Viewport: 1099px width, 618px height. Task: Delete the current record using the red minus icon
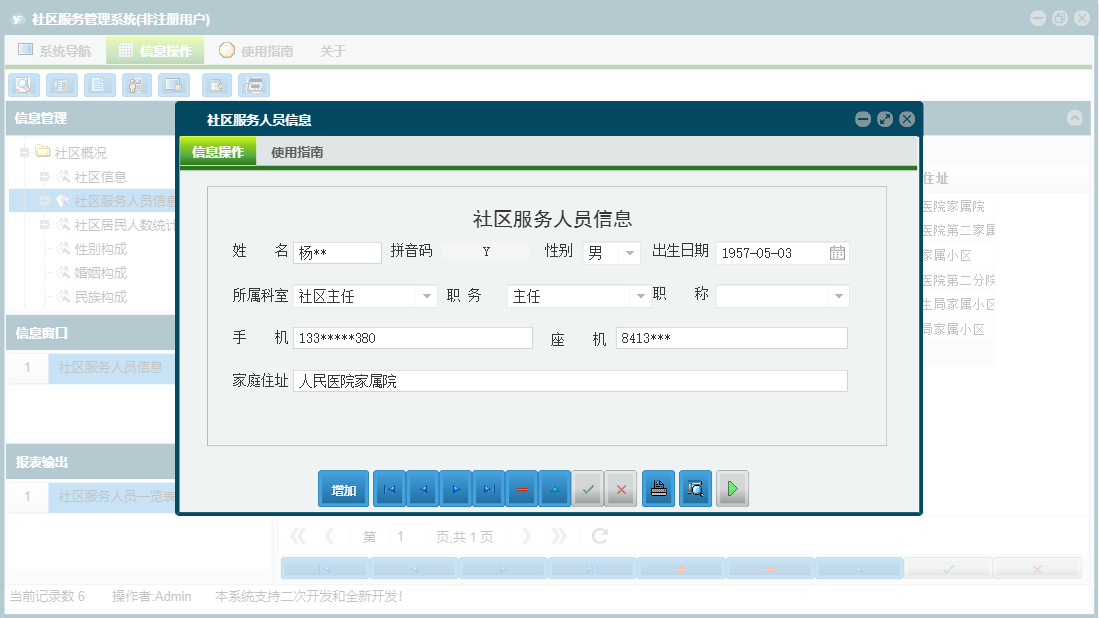click(521, 488)
